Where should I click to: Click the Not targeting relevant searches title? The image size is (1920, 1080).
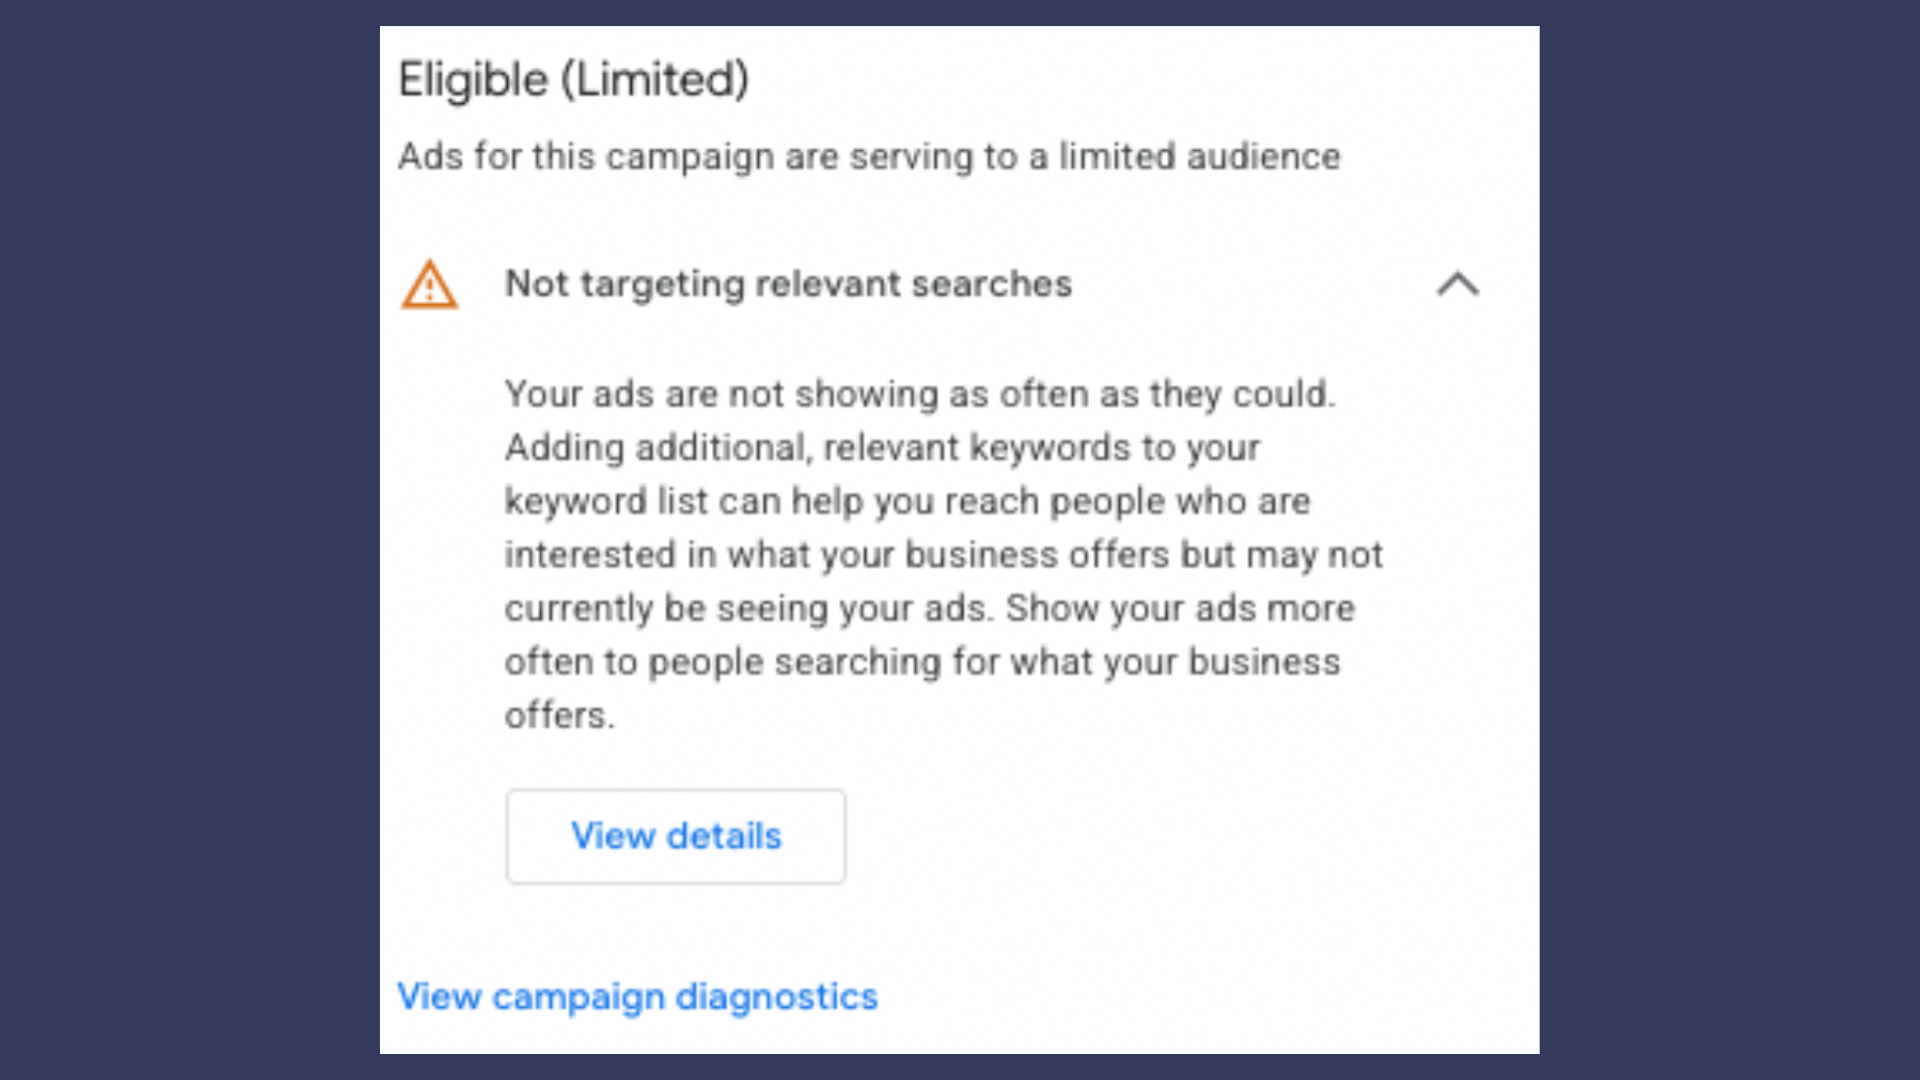click(788, 284)
